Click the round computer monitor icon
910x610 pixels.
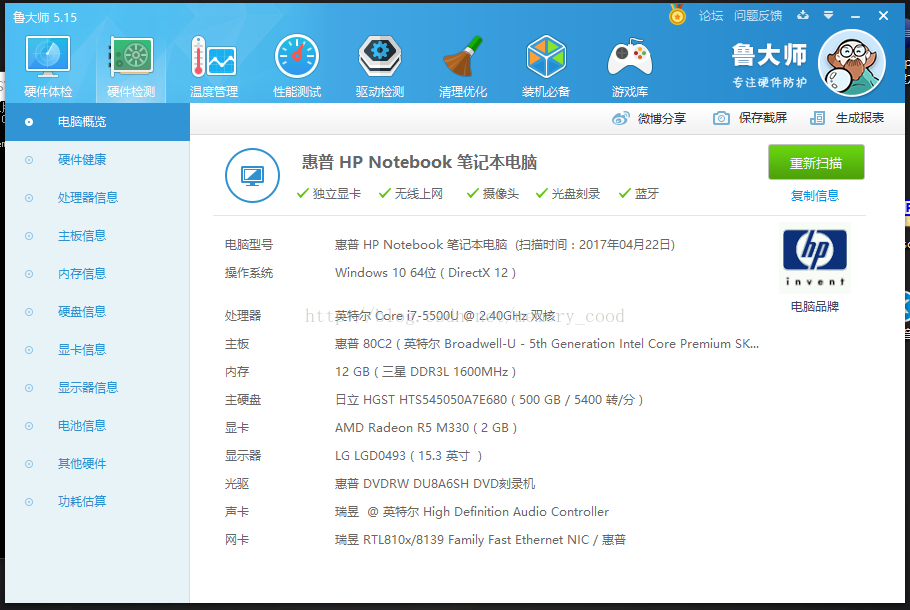pyautogui.click(x=252, y=175)
